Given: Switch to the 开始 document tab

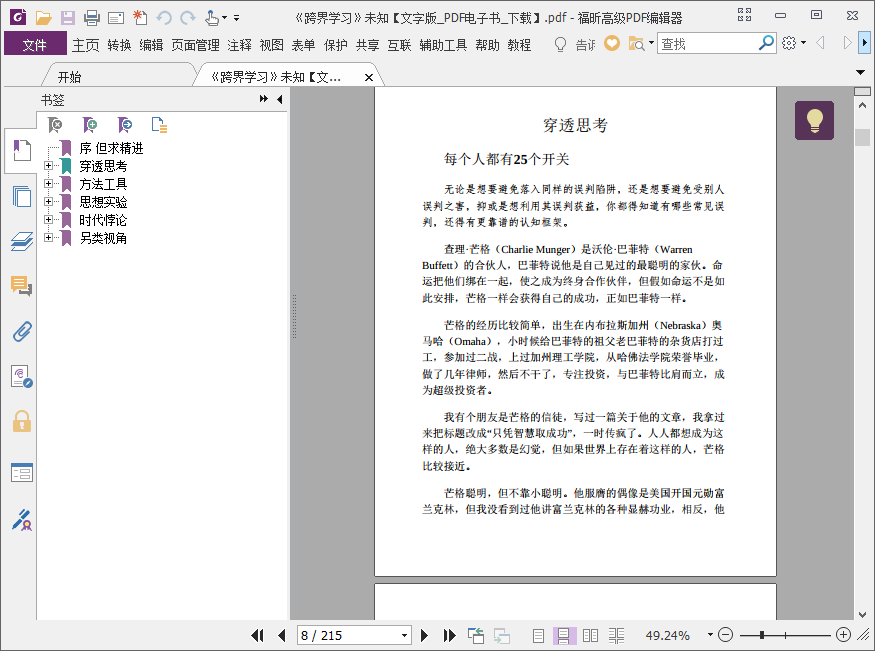Looking at the screenshot, I should point(69,77).
